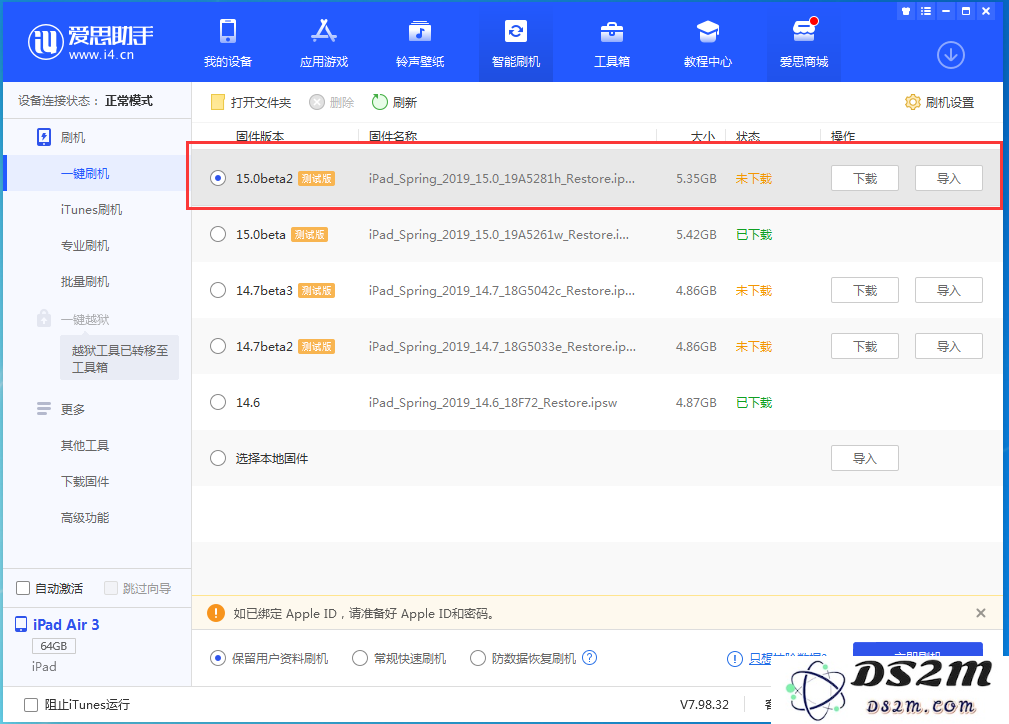The width and height of the screenshot is (1009, 724).
Task: Click 打开文件夹 folder icon
Action: click(x=218, y=102)
